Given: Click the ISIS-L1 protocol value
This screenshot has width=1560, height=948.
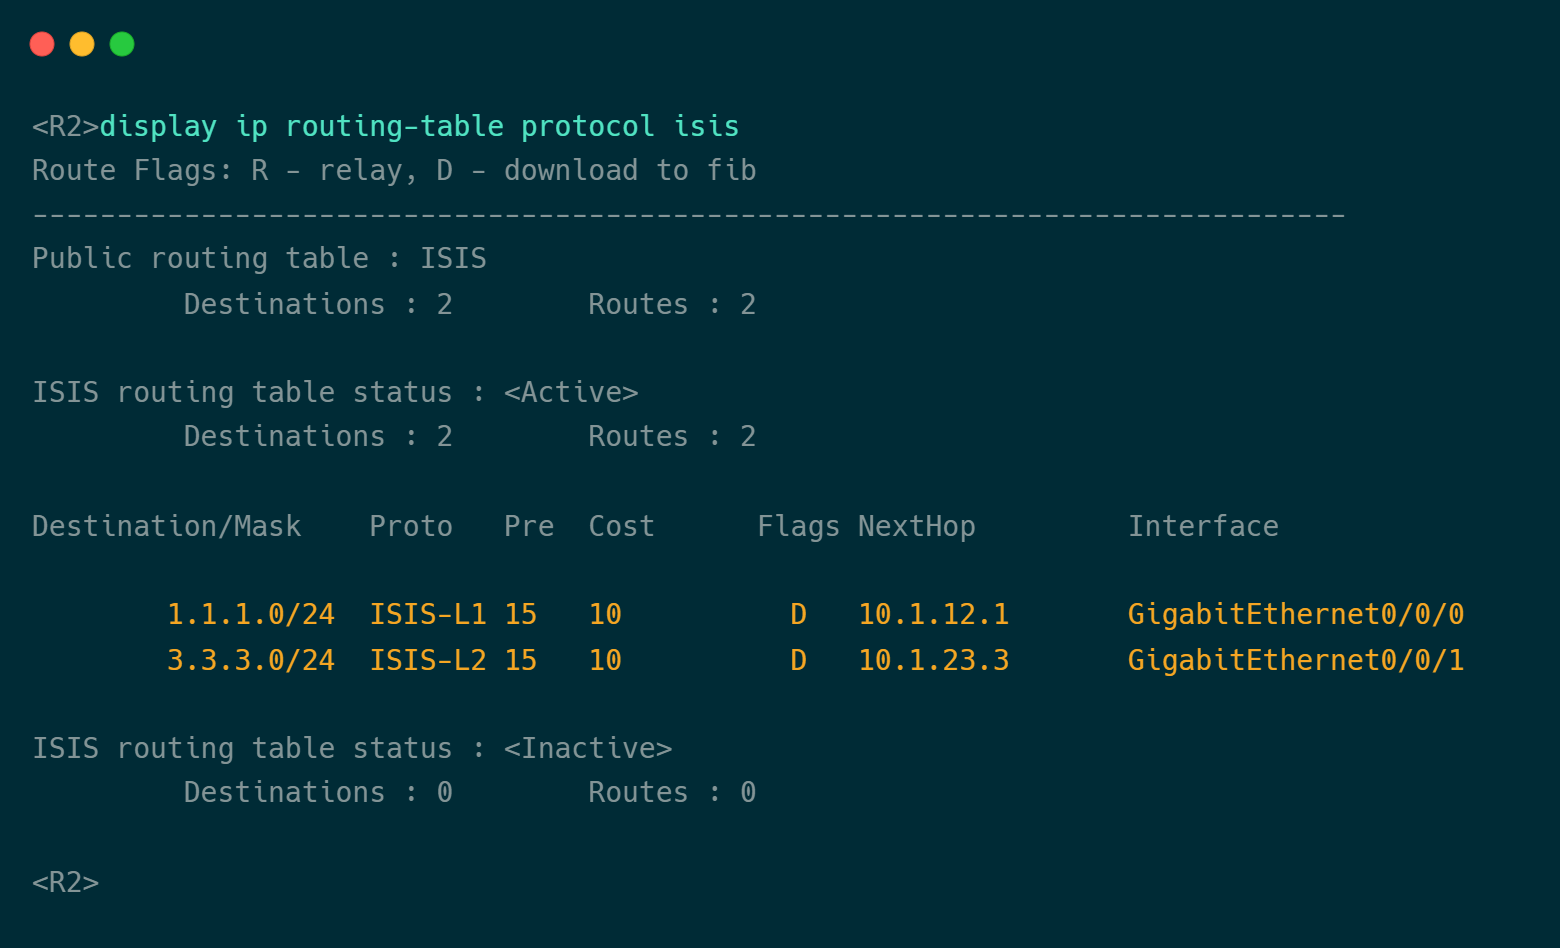Looking at the screenshot, I should [428, 614].
